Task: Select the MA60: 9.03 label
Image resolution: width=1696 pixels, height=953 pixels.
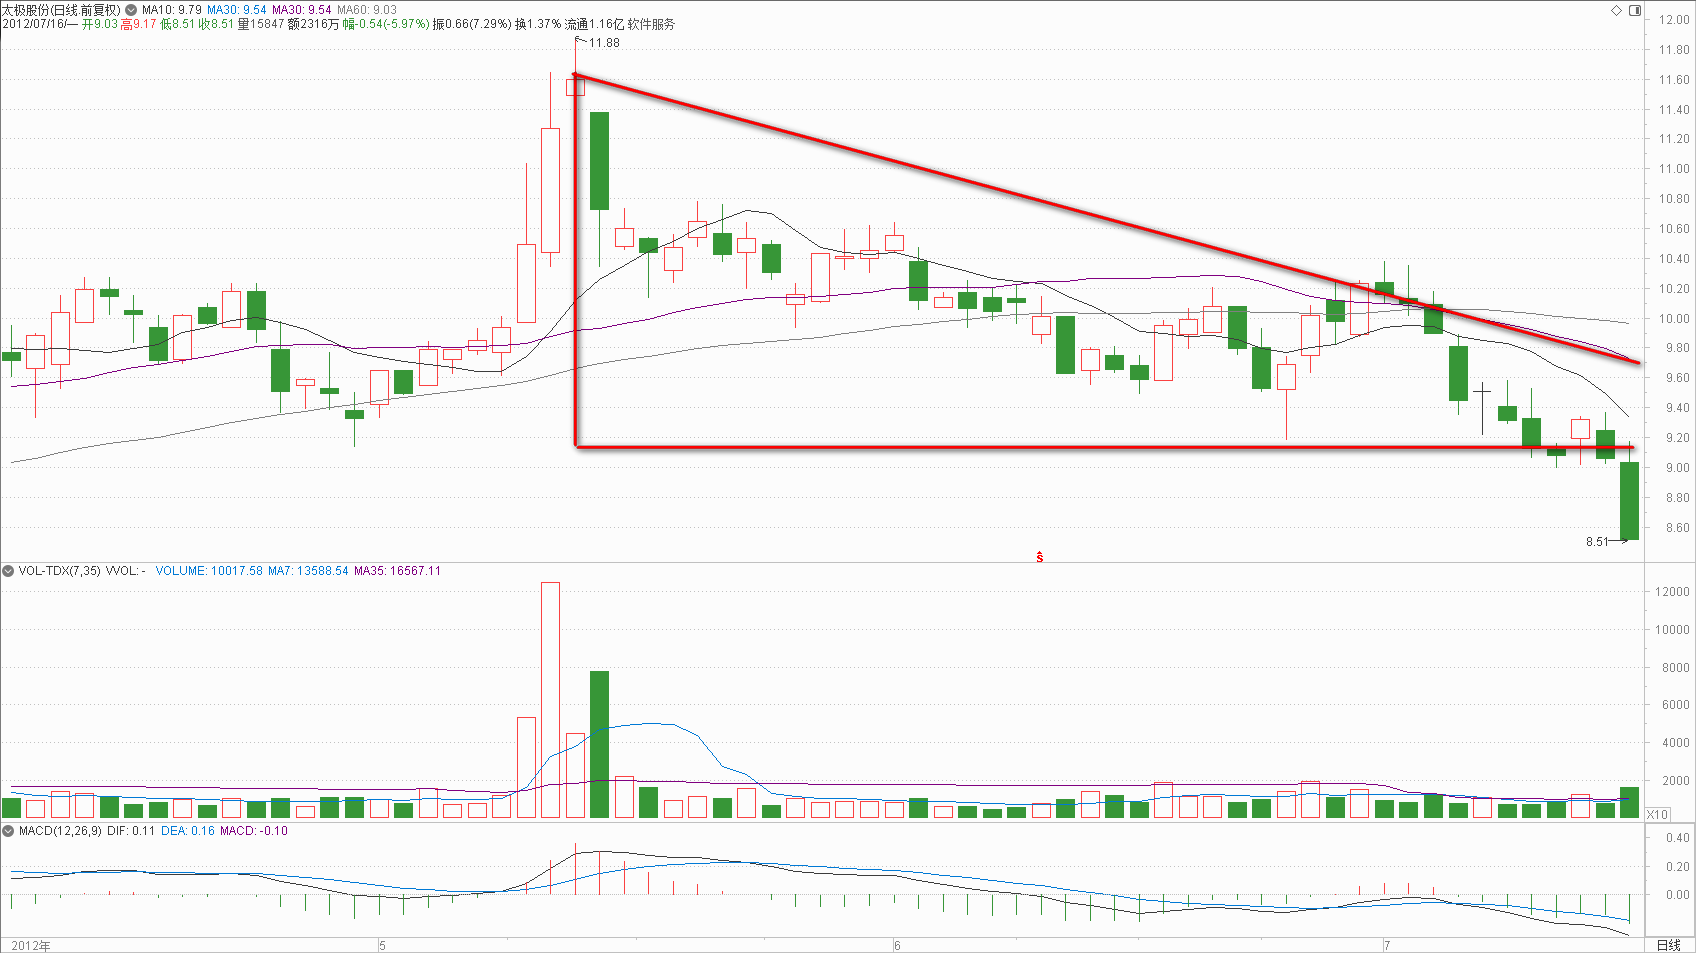Action: 367,10
